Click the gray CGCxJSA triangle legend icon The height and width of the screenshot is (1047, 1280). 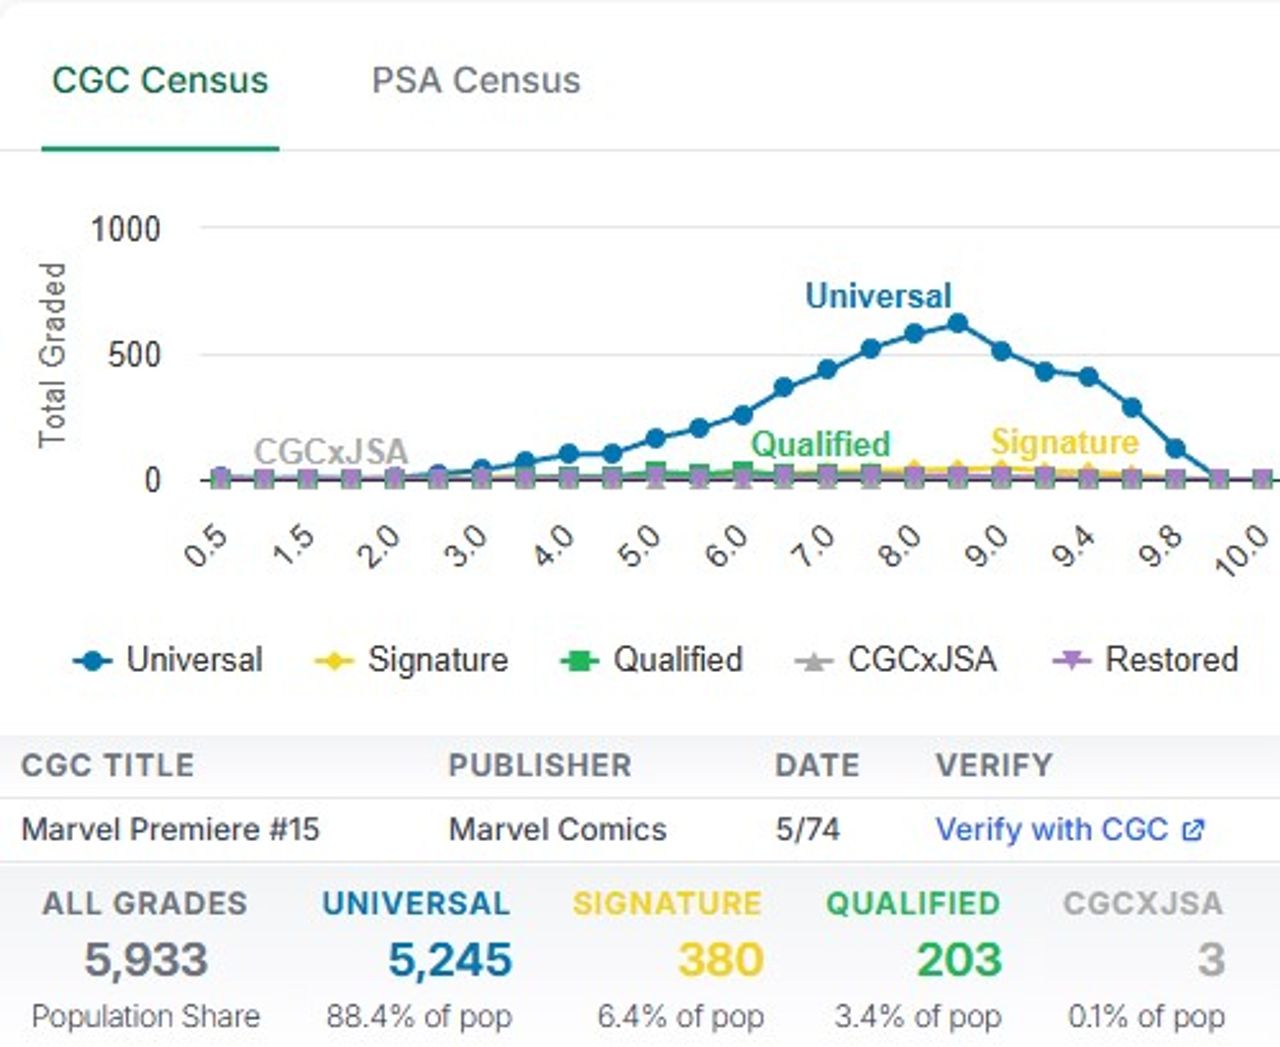coord(813,662)
